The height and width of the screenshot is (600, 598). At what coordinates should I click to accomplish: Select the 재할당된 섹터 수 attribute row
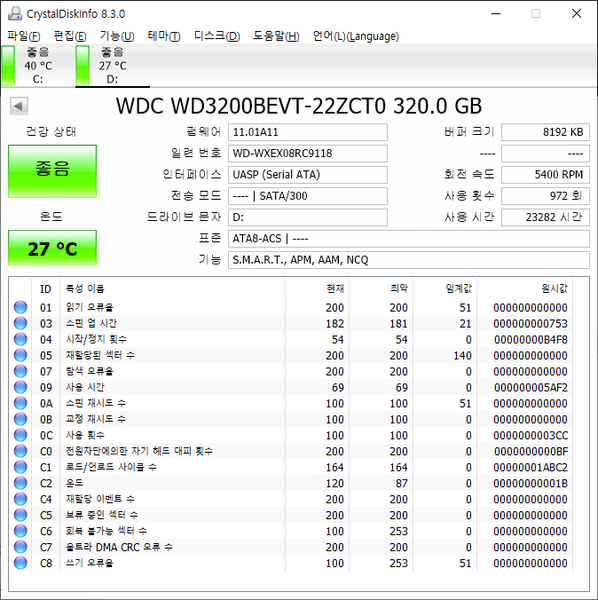click(x=291, y=355)
